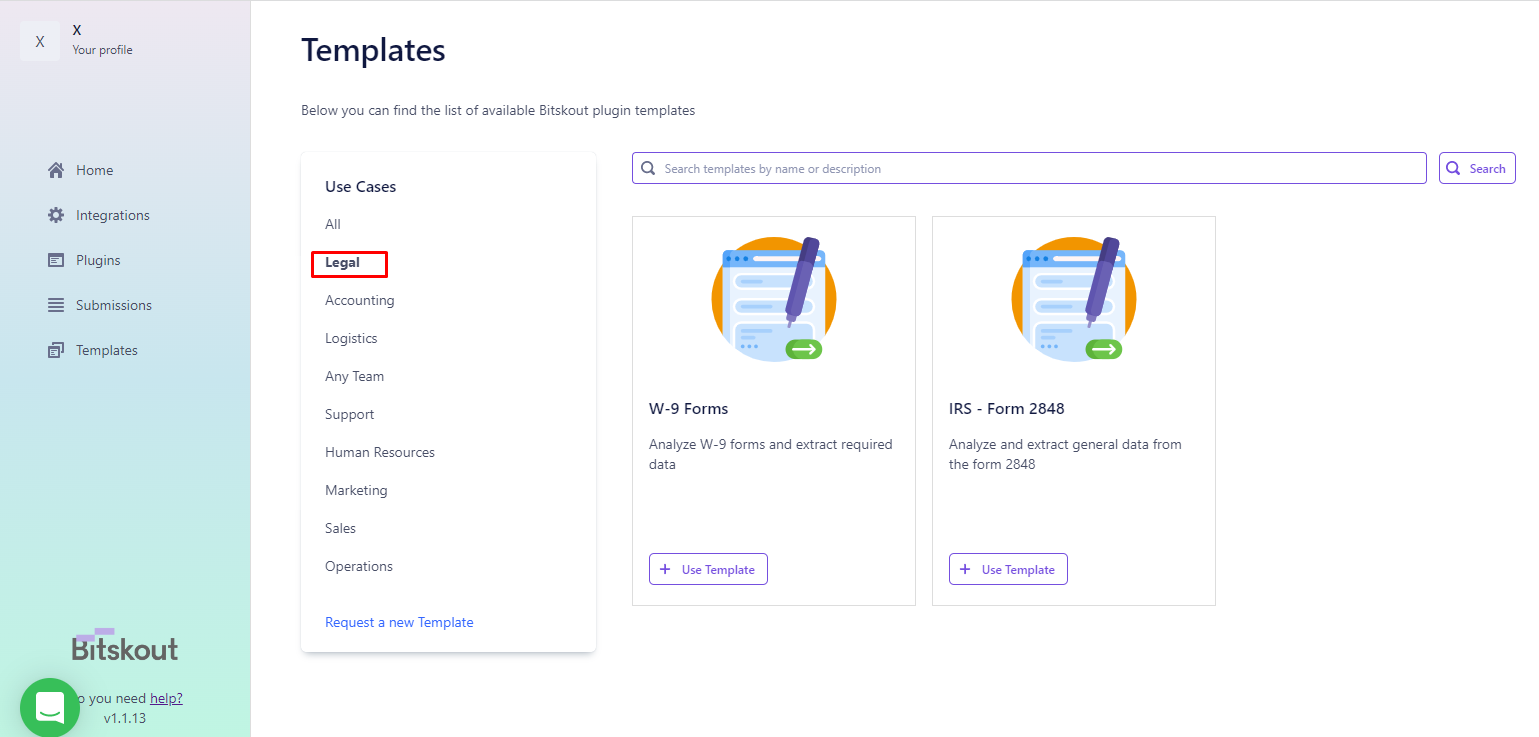Filter templates by Human Resources
The width and height of the screenshot is (1539, 737).
pos(380,452)
